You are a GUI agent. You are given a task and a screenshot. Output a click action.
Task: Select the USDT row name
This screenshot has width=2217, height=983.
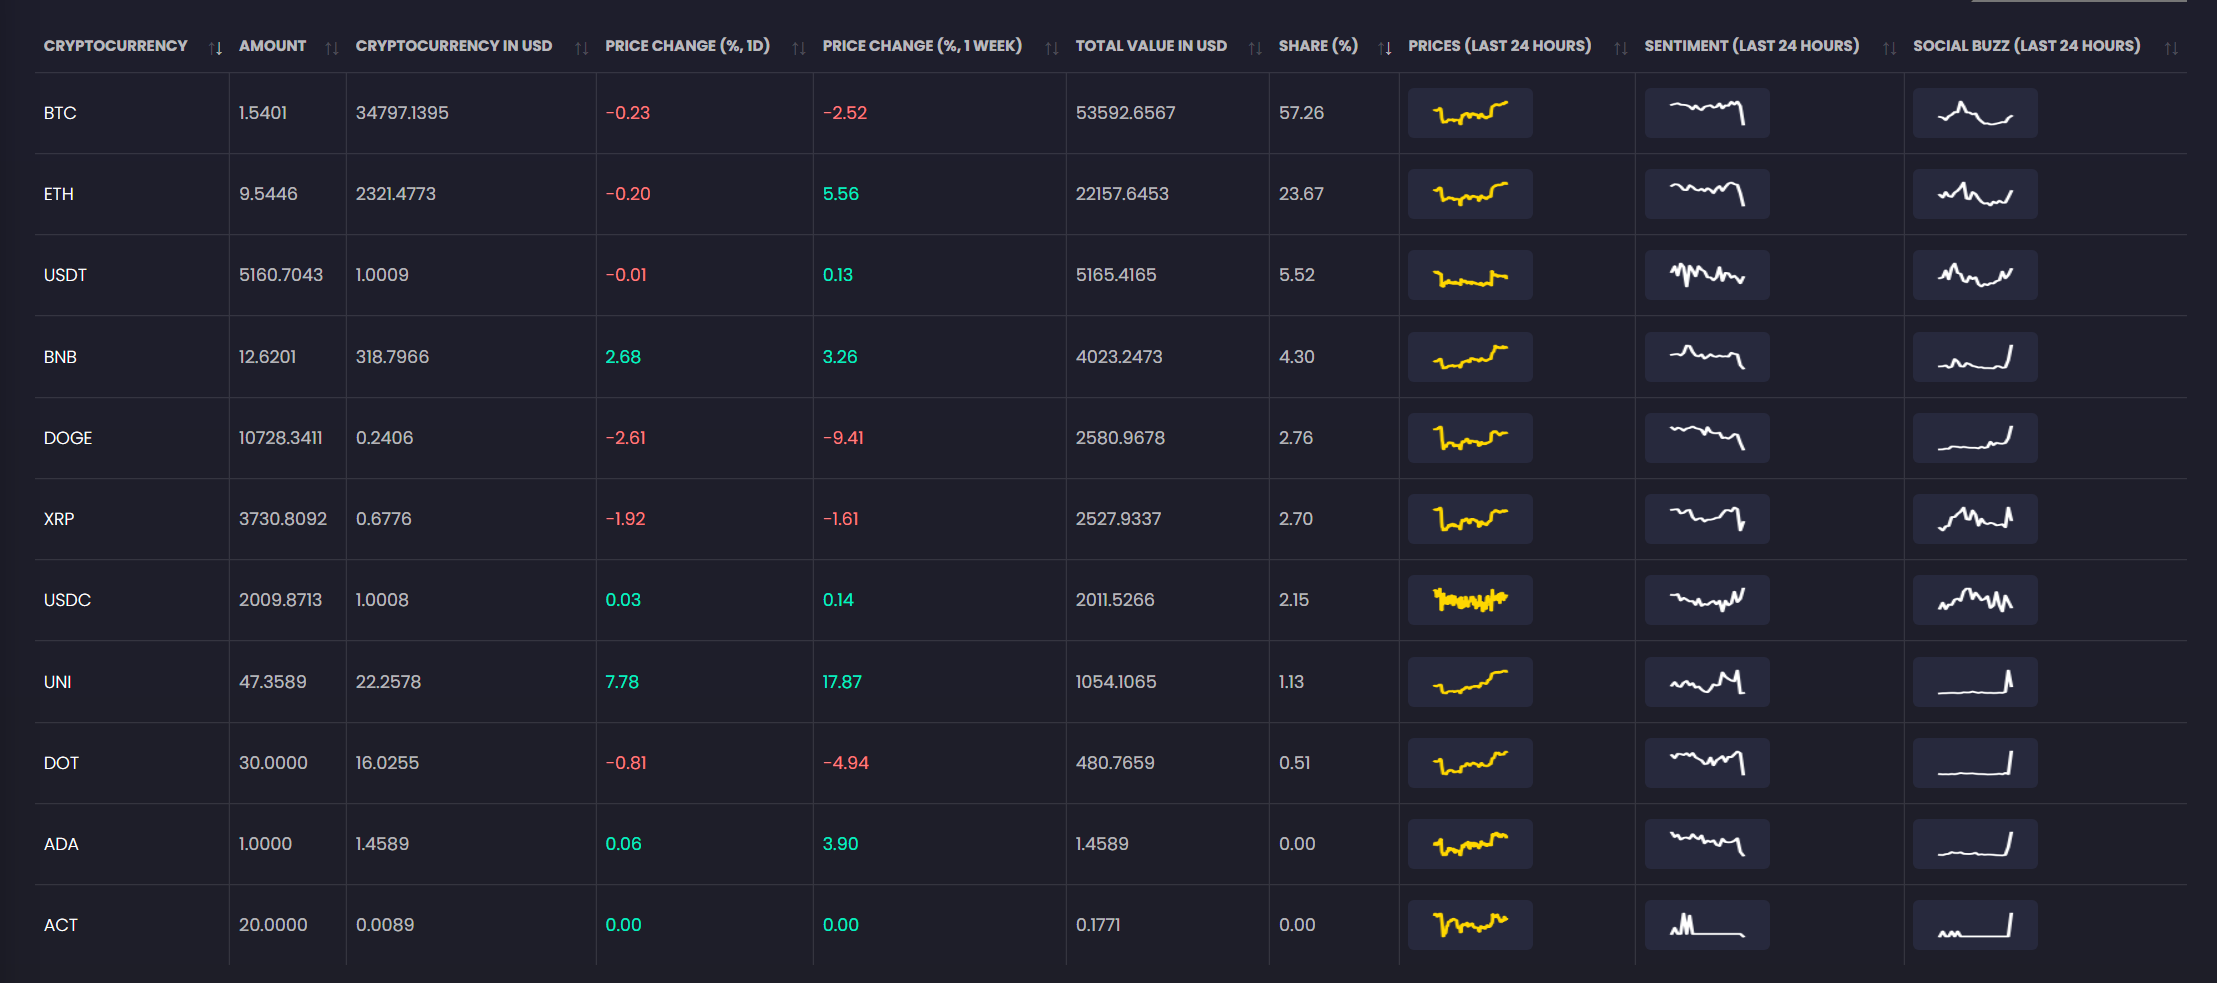pyautogui.click(x=65, y=275)
